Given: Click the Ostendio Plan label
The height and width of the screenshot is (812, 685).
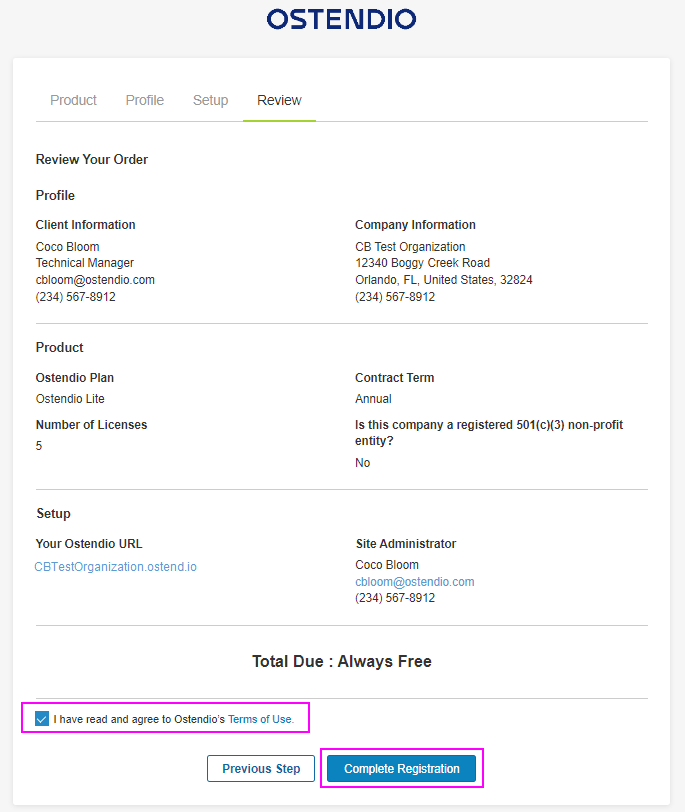Looking at the screenshot, I should point(75,378).
